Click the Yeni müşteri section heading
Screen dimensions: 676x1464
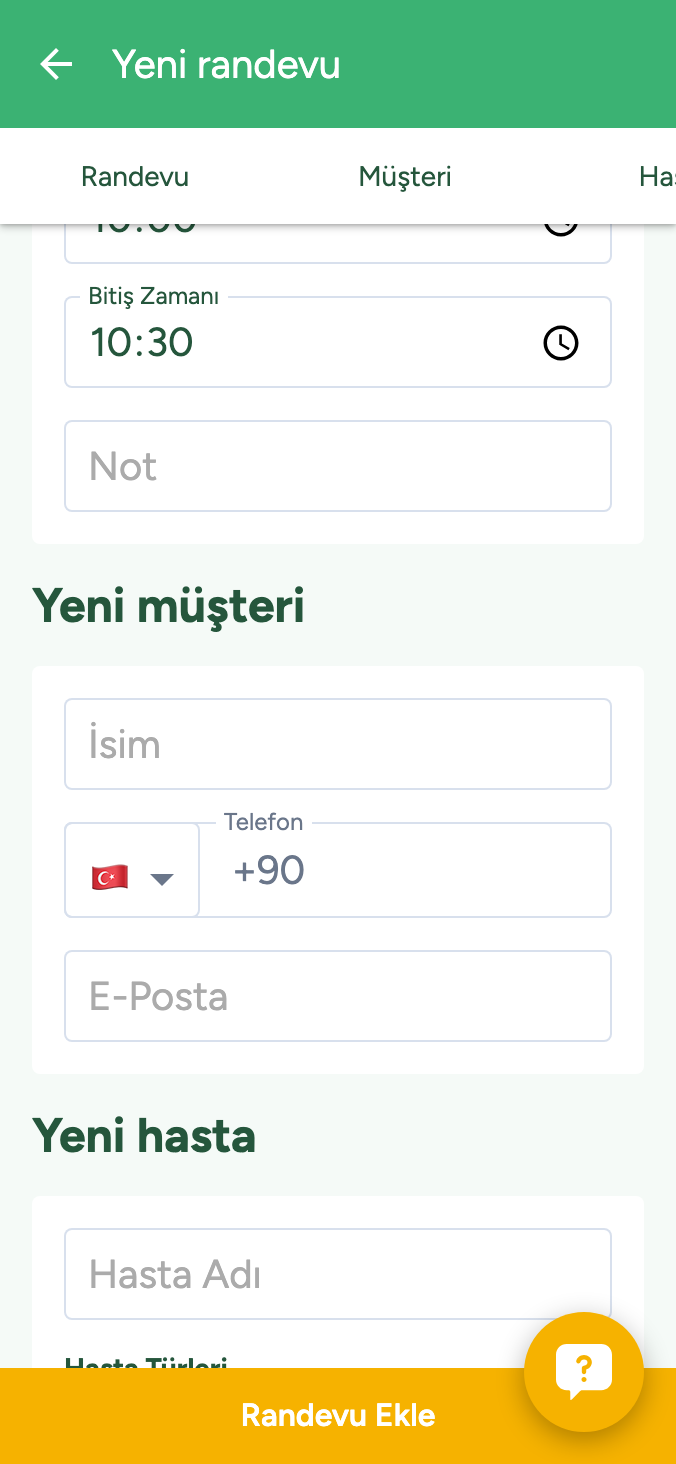pyautogui.click(x=168, y=606)
